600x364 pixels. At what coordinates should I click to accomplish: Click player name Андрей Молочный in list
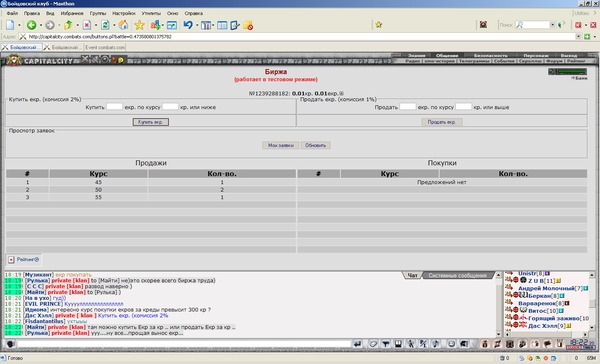(x=546, y=288)
